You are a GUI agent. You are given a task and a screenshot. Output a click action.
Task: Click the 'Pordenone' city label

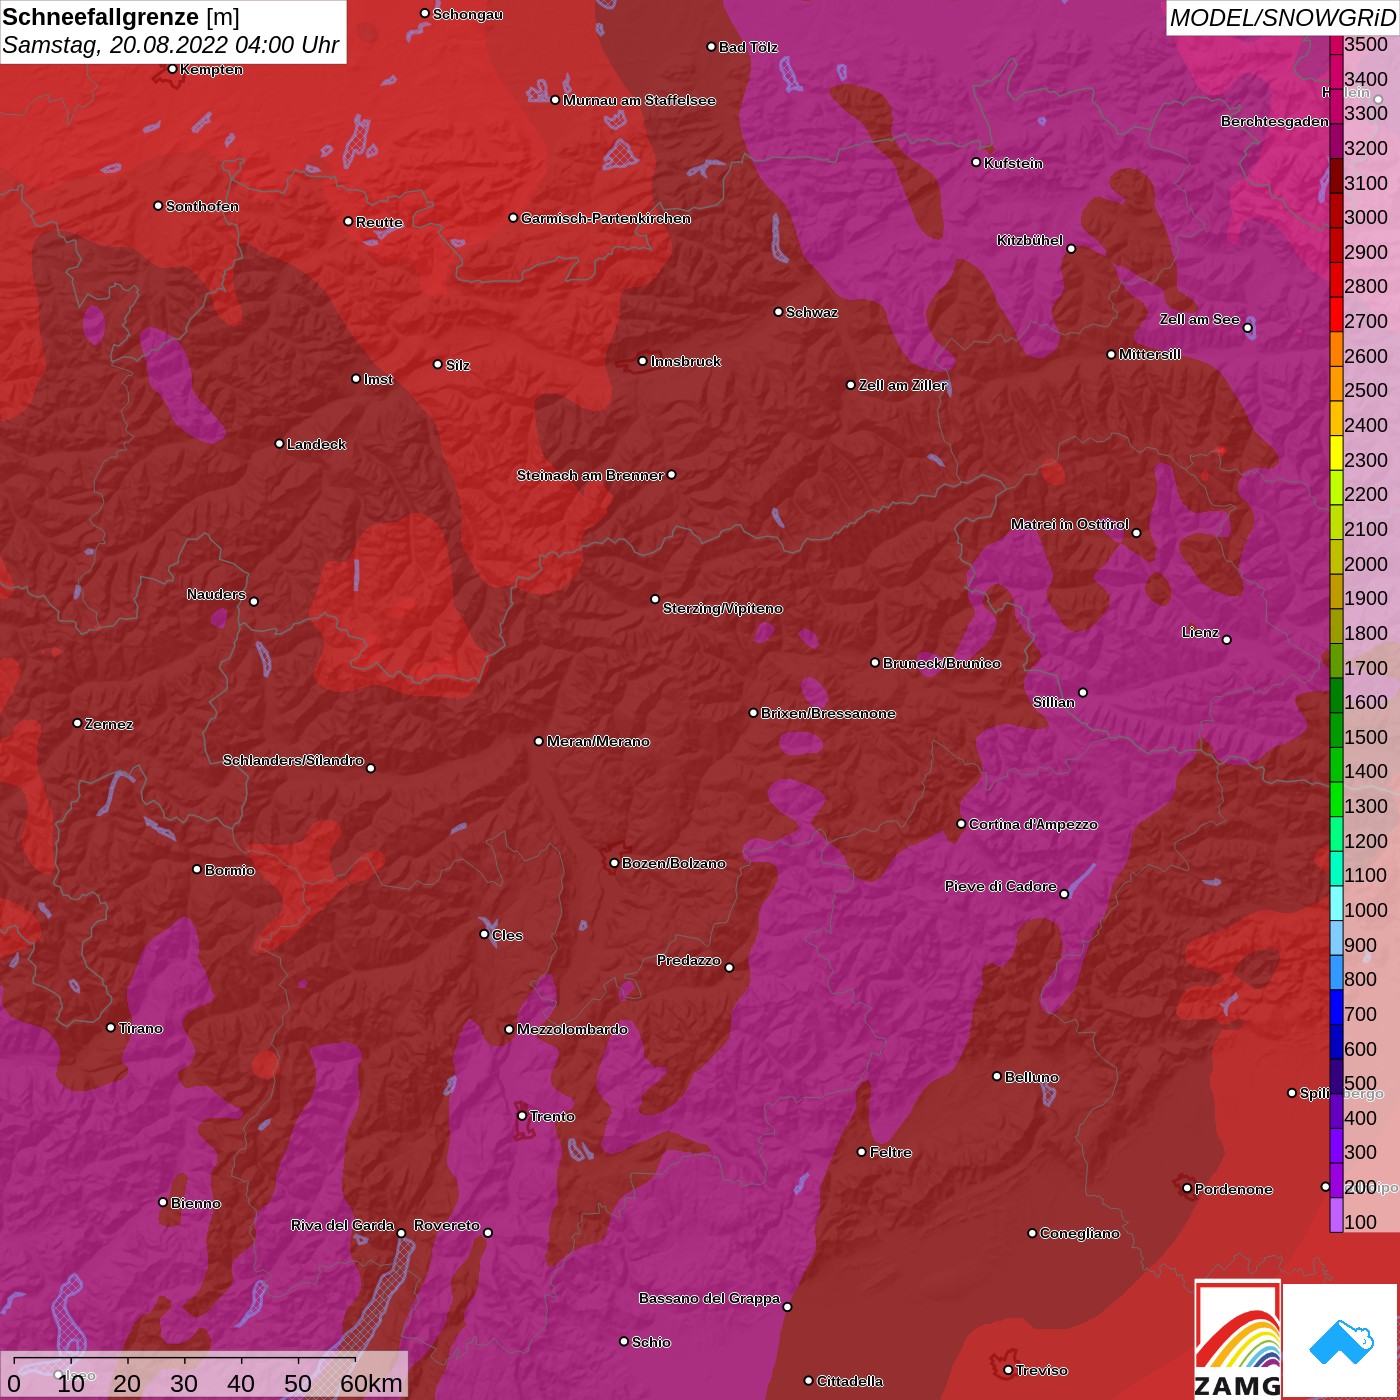[1233, 1189]
